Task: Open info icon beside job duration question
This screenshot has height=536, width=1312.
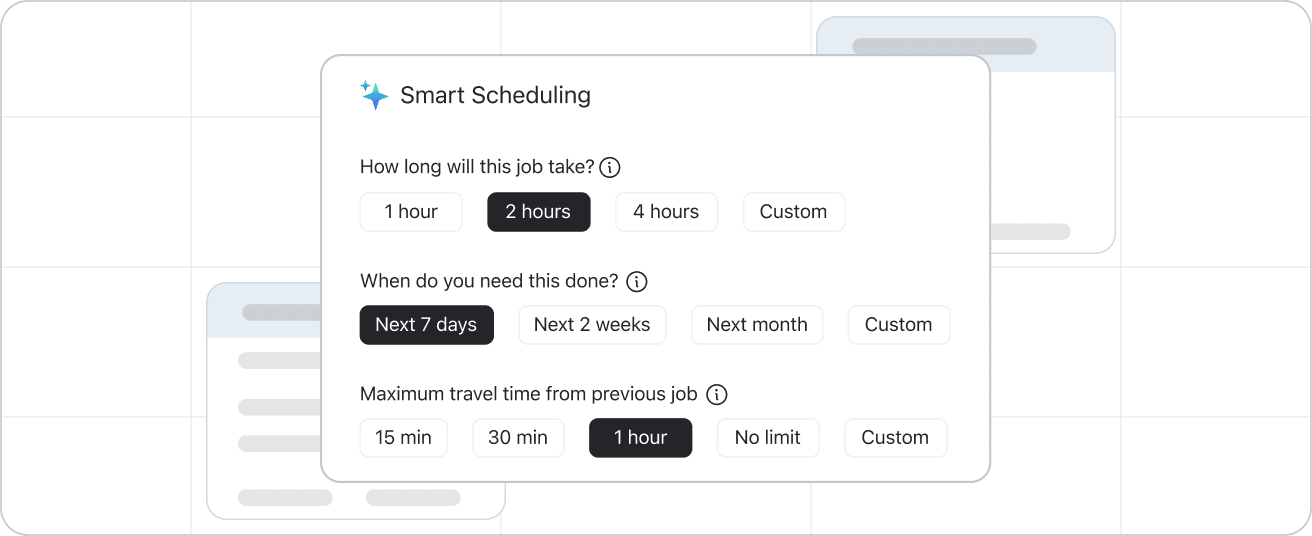Action: pos(610,167)
